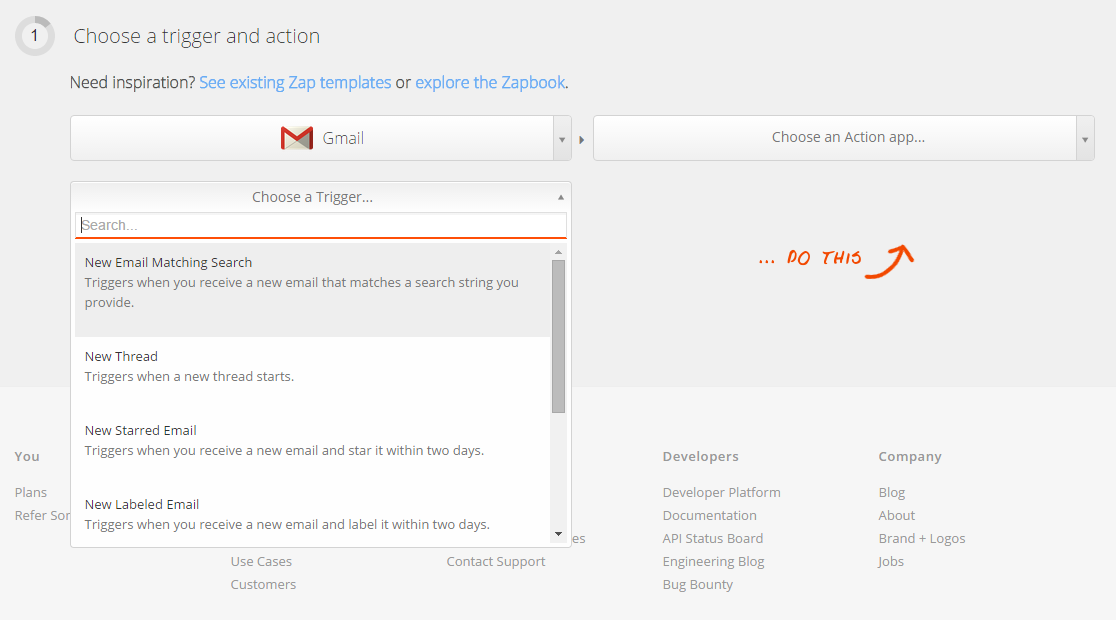This screenshot has width=1116, height=620.
Task: Open the Customers footer link
Action: 263,584
